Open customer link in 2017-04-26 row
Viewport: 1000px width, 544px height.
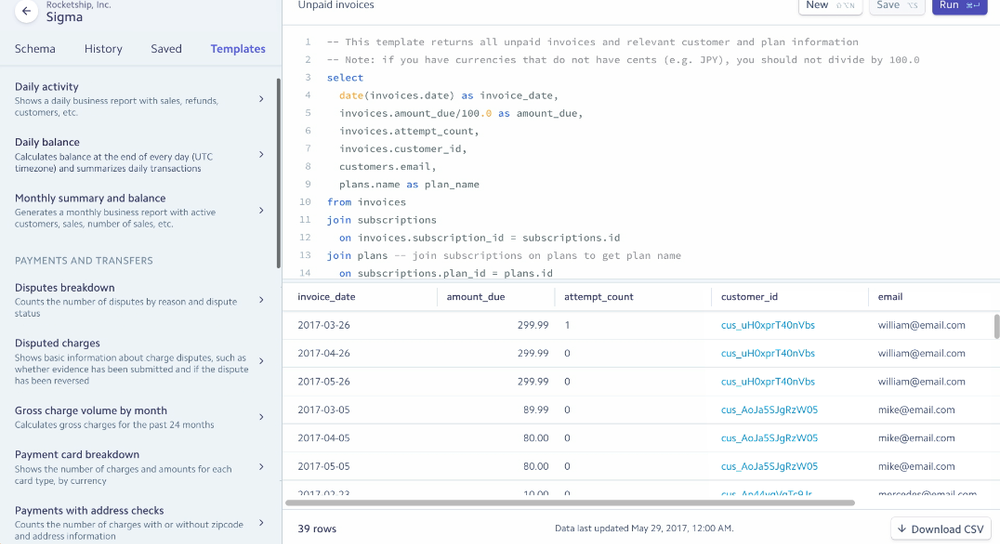pos(768,353)
